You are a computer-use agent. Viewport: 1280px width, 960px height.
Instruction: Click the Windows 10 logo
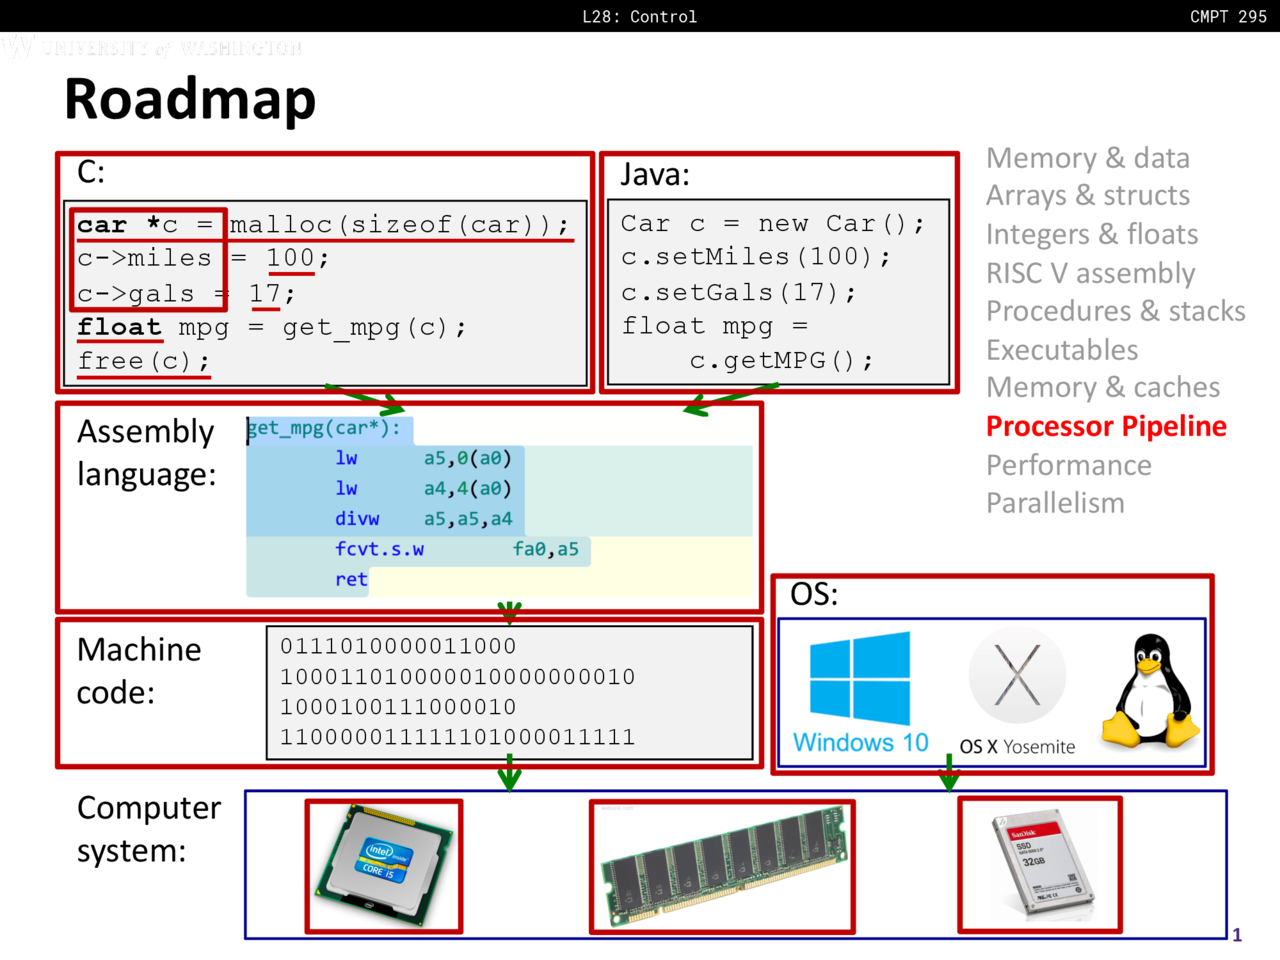click(x=860, y=678)
